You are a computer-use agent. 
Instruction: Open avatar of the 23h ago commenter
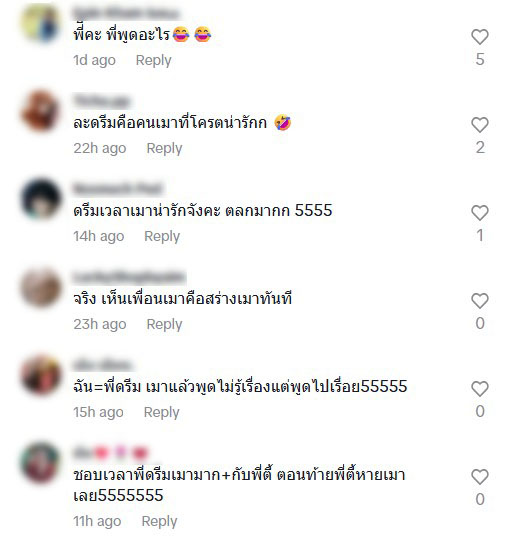pos(41,287)
